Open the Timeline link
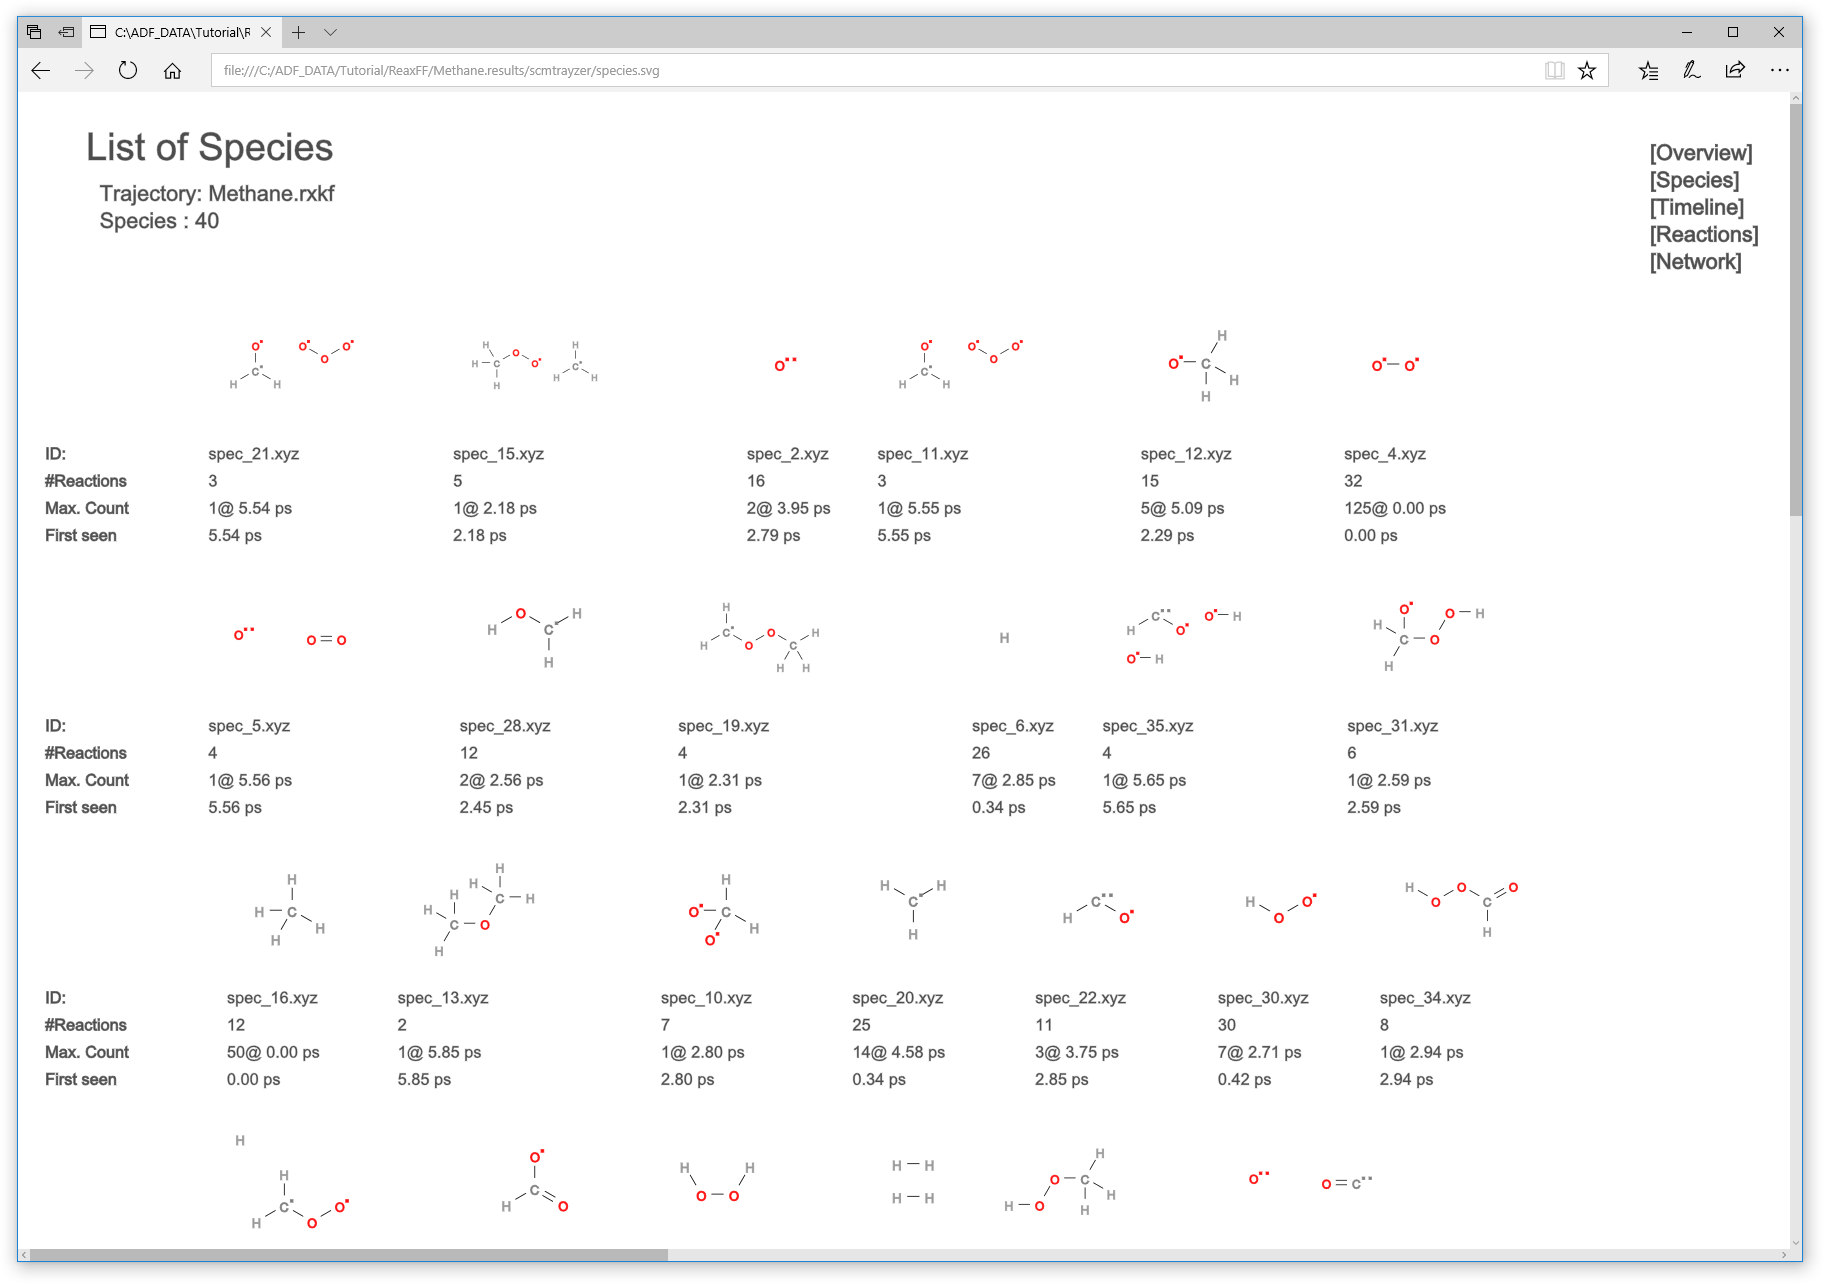The height and width of the screenshot is (1284, 1824). click(1697, 207)
